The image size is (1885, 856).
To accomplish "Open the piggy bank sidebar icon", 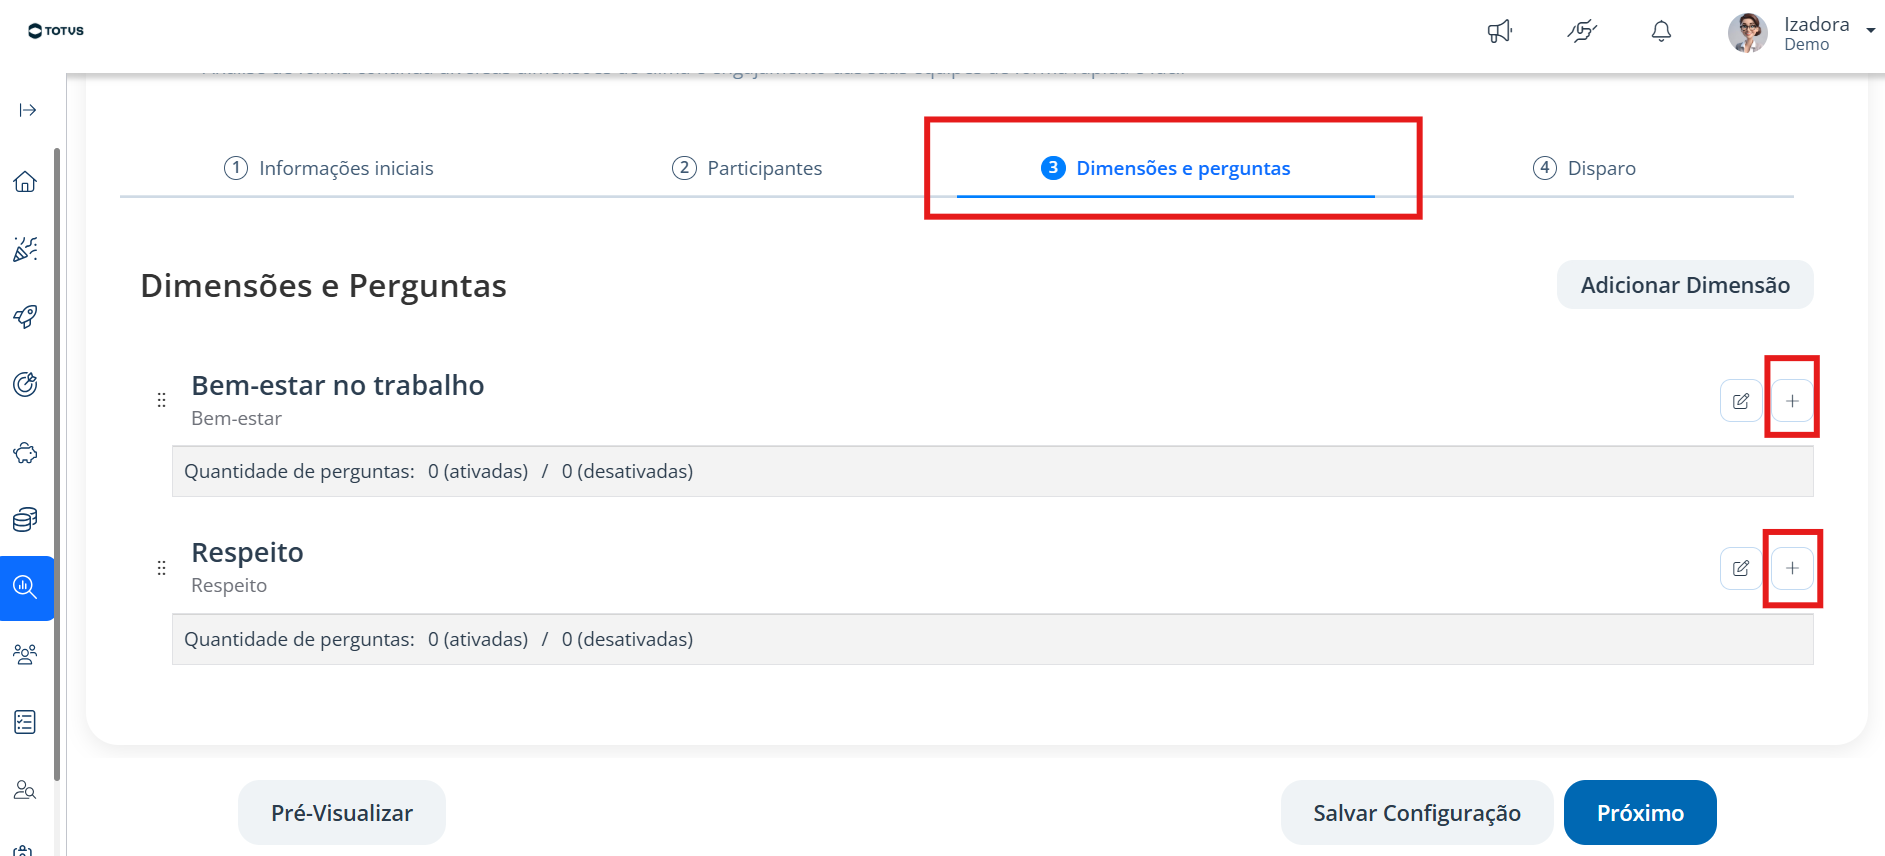I will pos(25,453).
